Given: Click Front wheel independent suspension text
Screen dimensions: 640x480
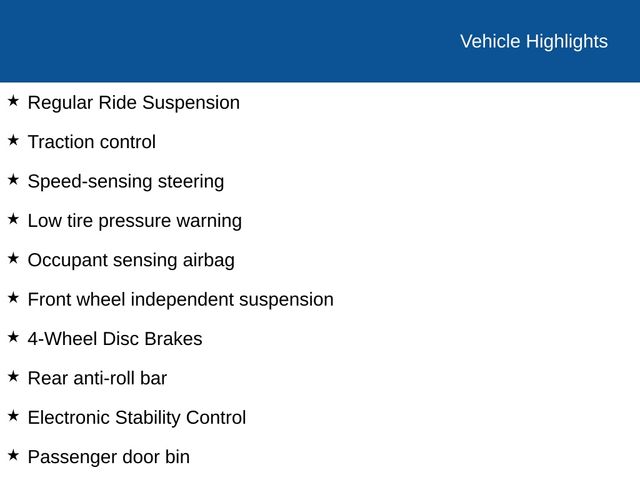Looking at the screenshot, I should [x=181, y=300].
